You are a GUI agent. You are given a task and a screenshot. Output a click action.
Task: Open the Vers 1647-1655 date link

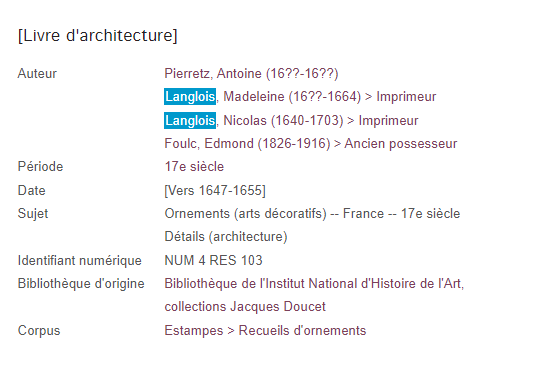tap(215, 190)
